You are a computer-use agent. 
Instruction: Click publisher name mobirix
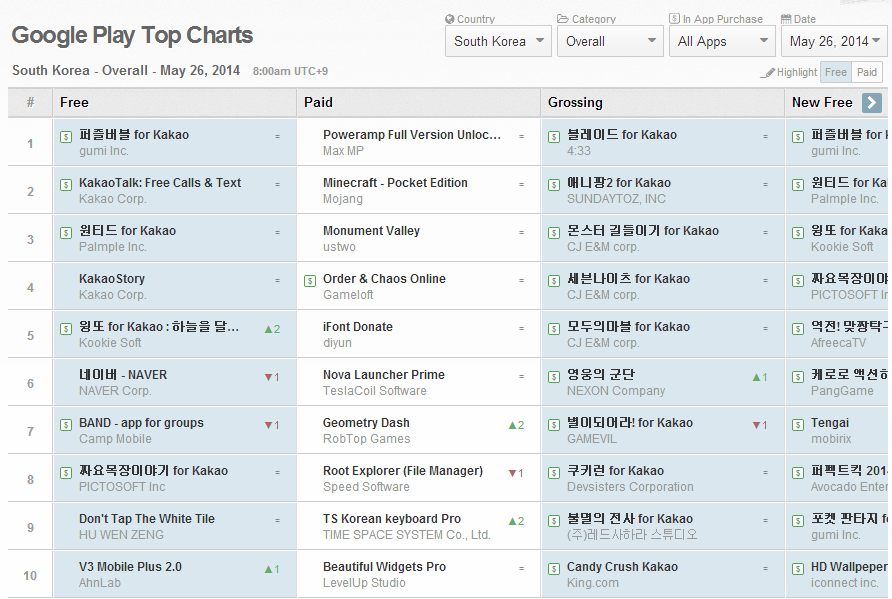pyautogui.click(x=831, y=439)
